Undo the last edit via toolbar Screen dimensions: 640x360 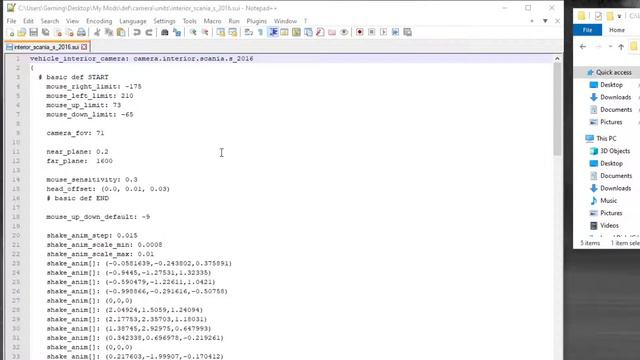[137, 32]
